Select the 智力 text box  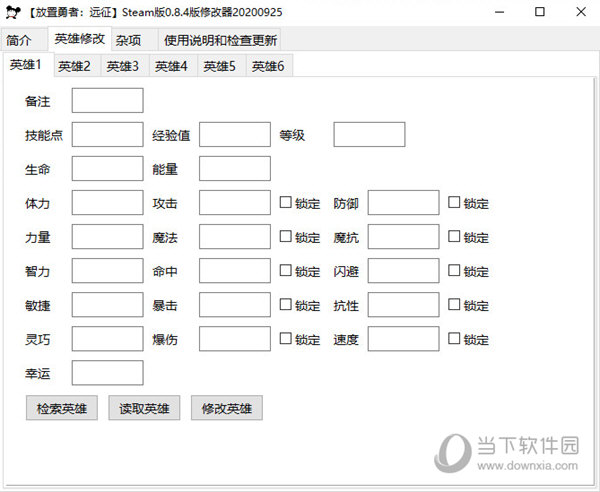click(x=108, y=271)
